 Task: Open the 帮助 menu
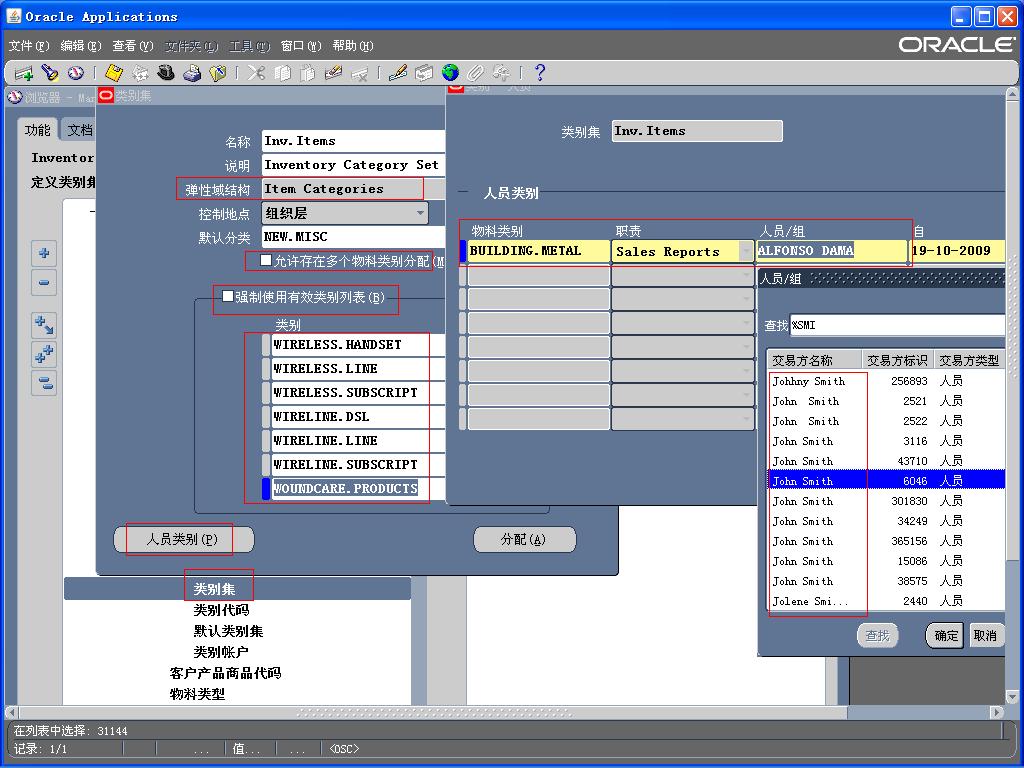[353, 46]
